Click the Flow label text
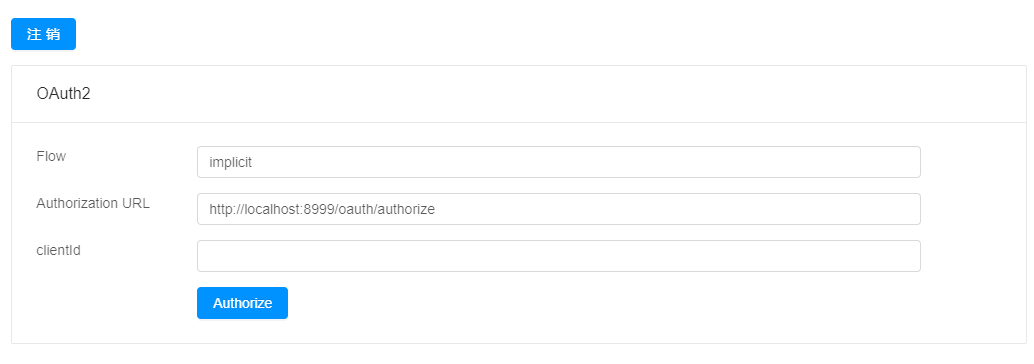1034x364 pixels. [x=51, y=156]
